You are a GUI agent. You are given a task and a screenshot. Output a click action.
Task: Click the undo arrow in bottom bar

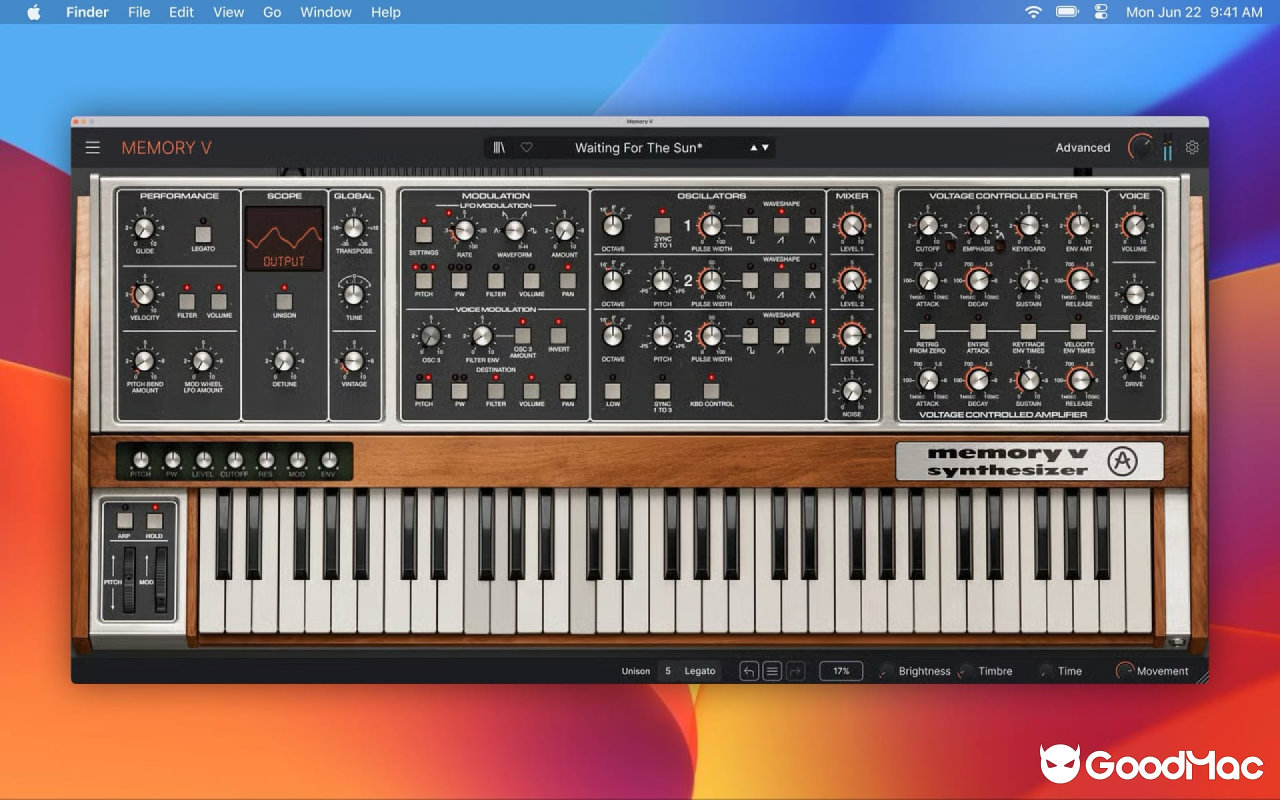click(x=749, y=671)
